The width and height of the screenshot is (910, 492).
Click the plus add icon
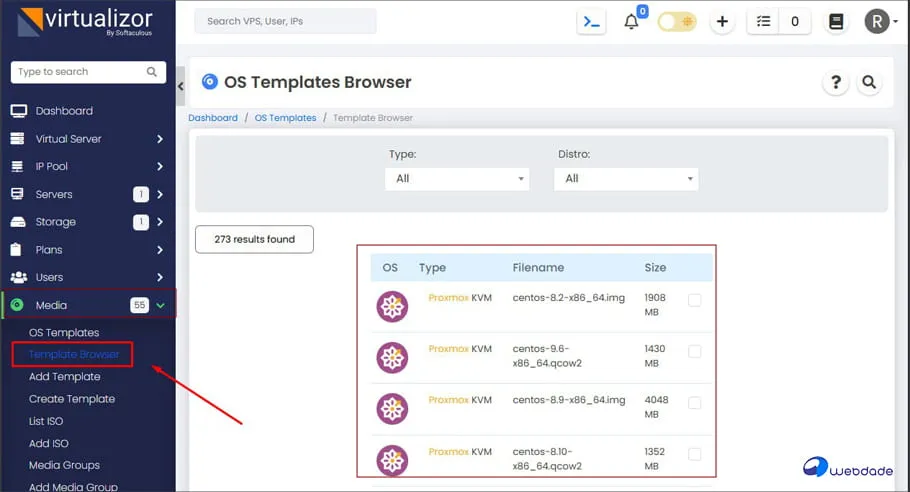click(722, 21)
